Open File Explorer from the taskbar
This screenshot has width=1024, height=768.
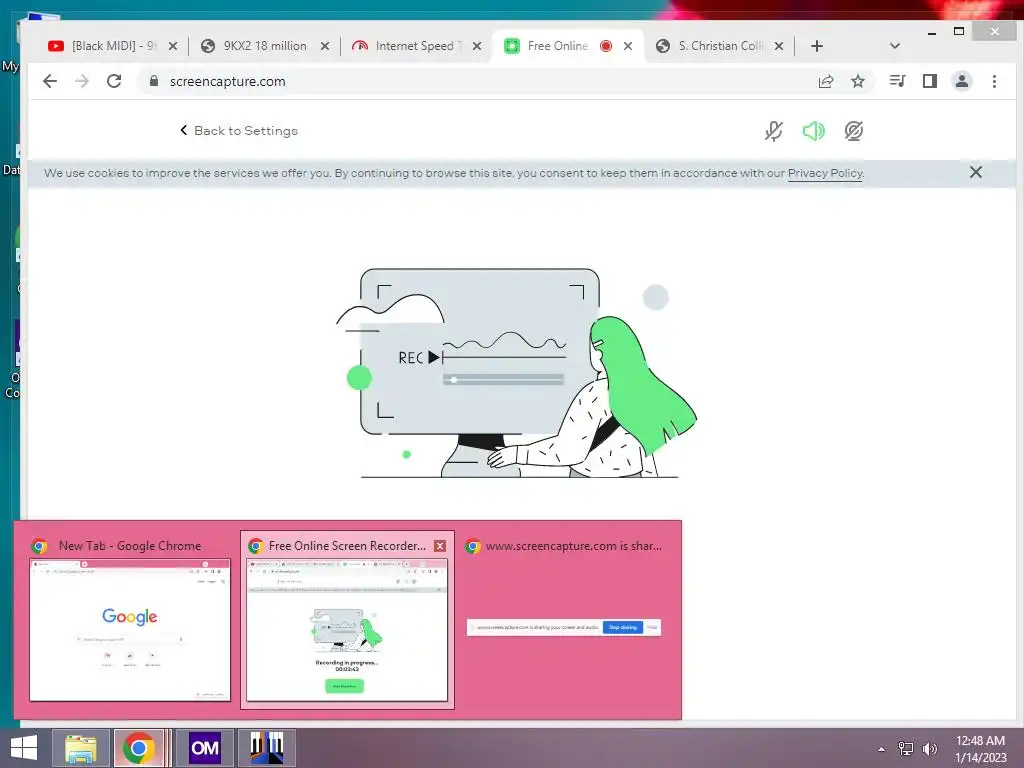click(x=80, y=748)
